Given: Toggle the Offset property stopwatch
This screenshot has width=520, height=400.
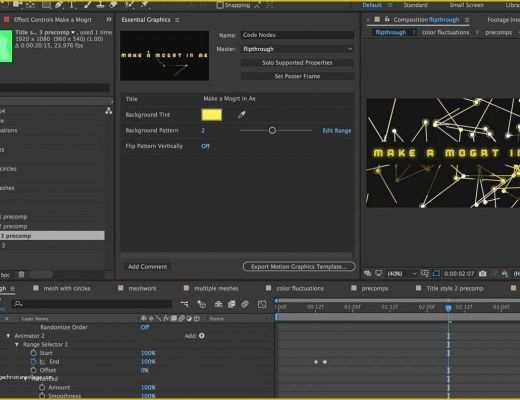Looking at the screenshot, I should click(33, 370).
